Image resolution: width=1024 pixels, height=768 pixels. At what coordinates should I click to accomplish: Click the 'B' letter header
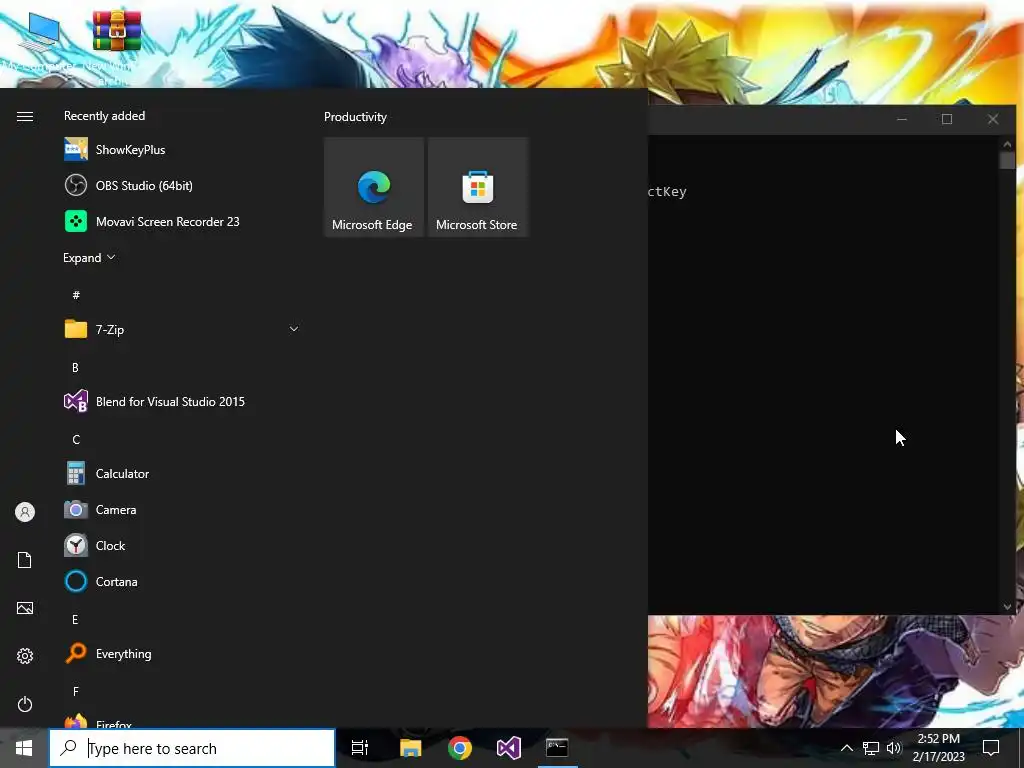tap(75, 367)
